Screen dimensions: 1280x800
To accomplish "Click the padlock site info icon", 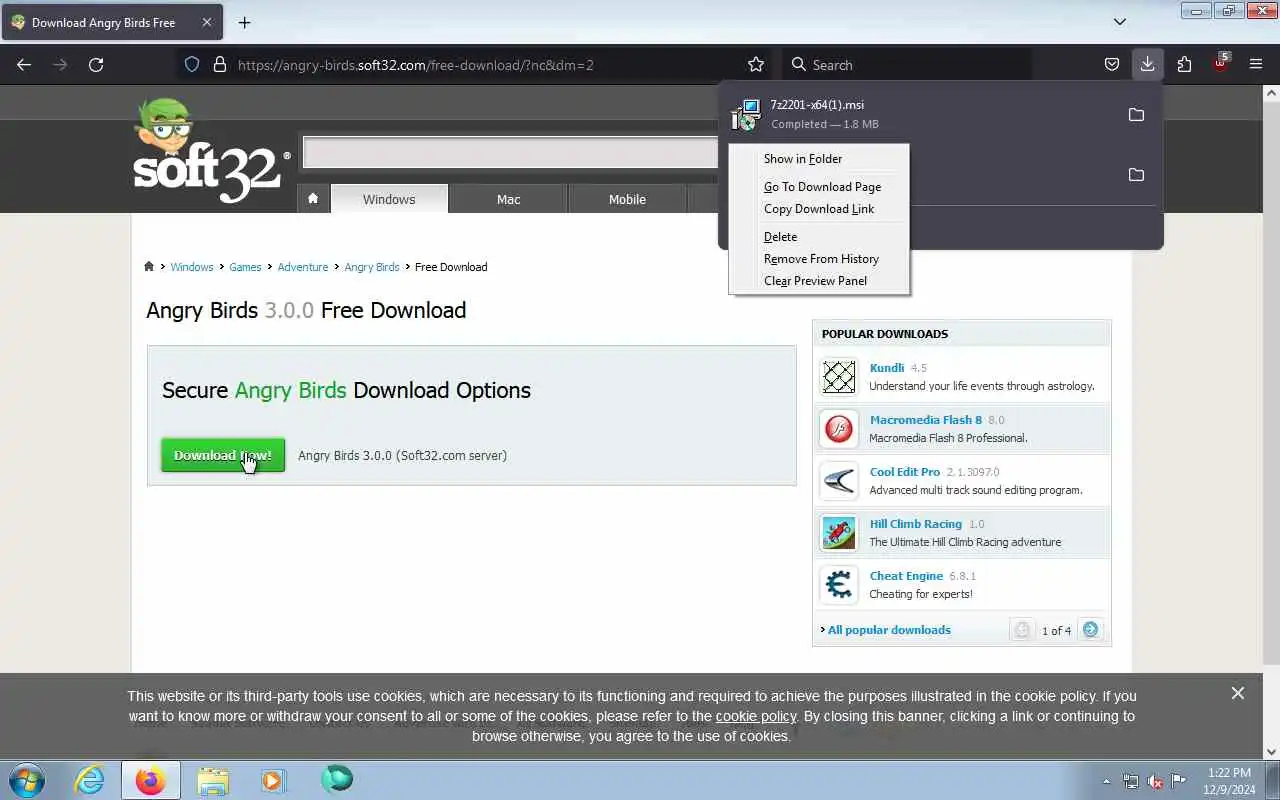I will (220, 65).
